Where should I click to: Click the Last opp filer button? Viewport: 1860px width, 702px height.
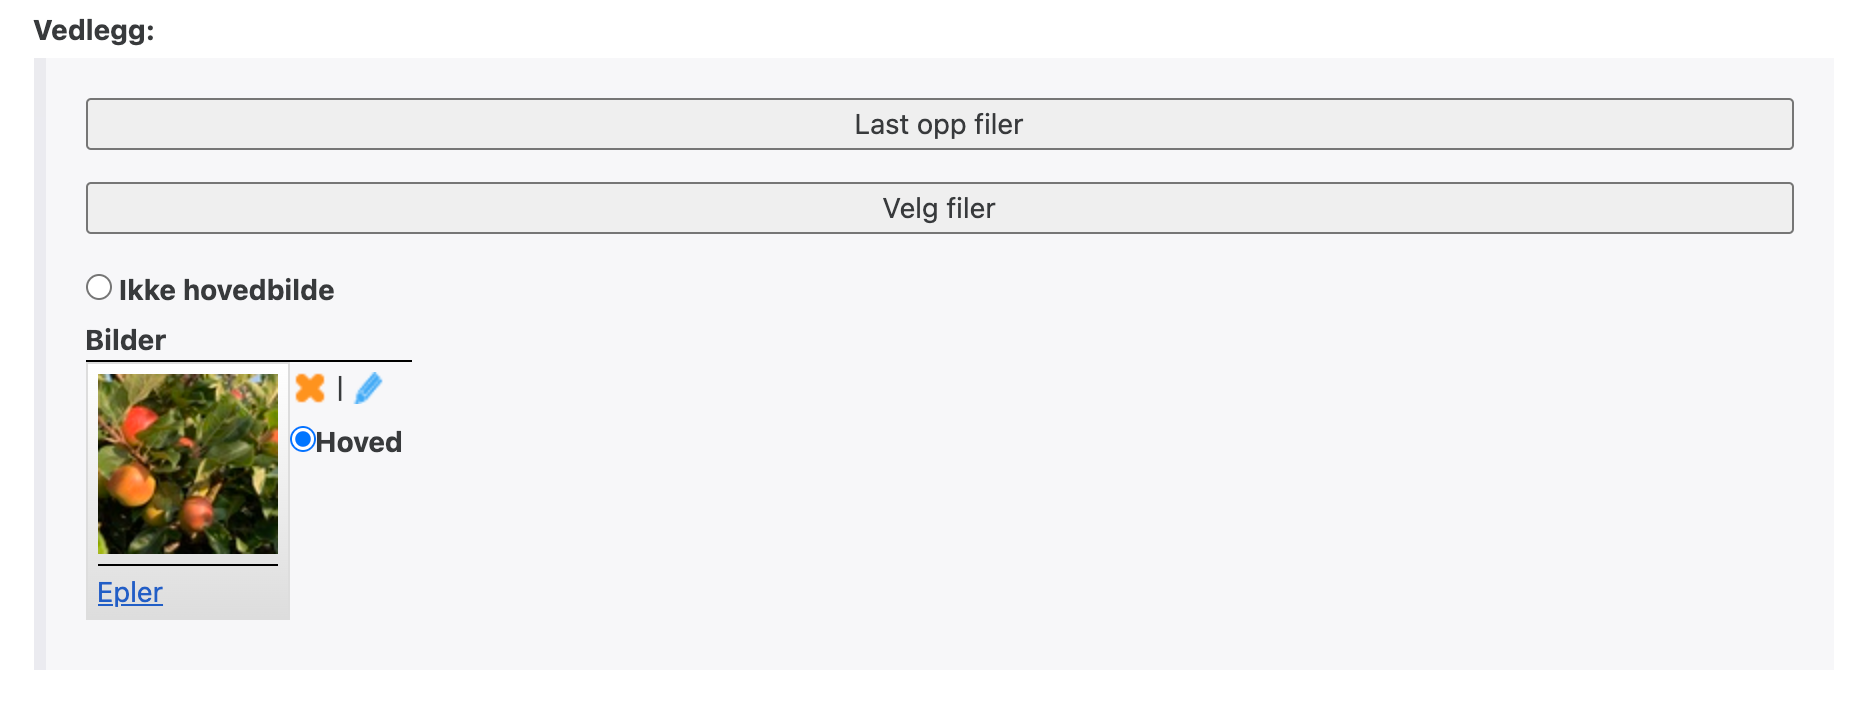coord(939,124)
